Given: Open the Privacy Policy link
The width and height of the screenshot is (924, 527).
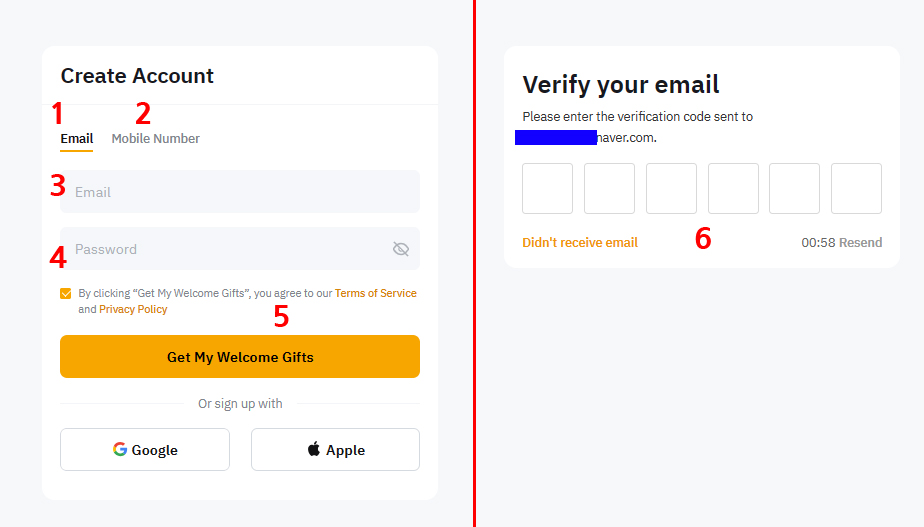Looking at the screenshot, I should (133, 310).
